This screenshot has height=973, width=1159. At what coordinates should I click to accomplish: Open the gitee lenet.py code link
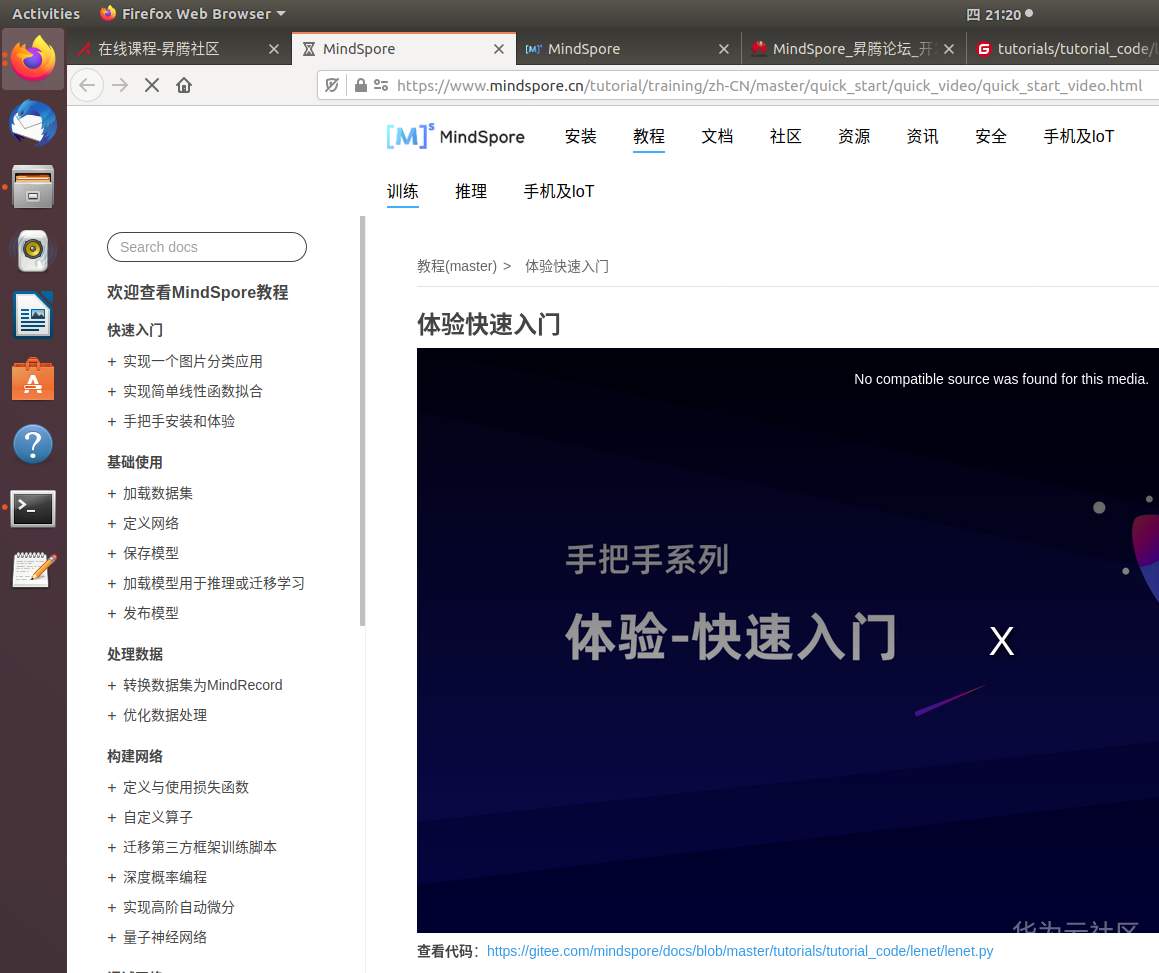click(740, 951)
